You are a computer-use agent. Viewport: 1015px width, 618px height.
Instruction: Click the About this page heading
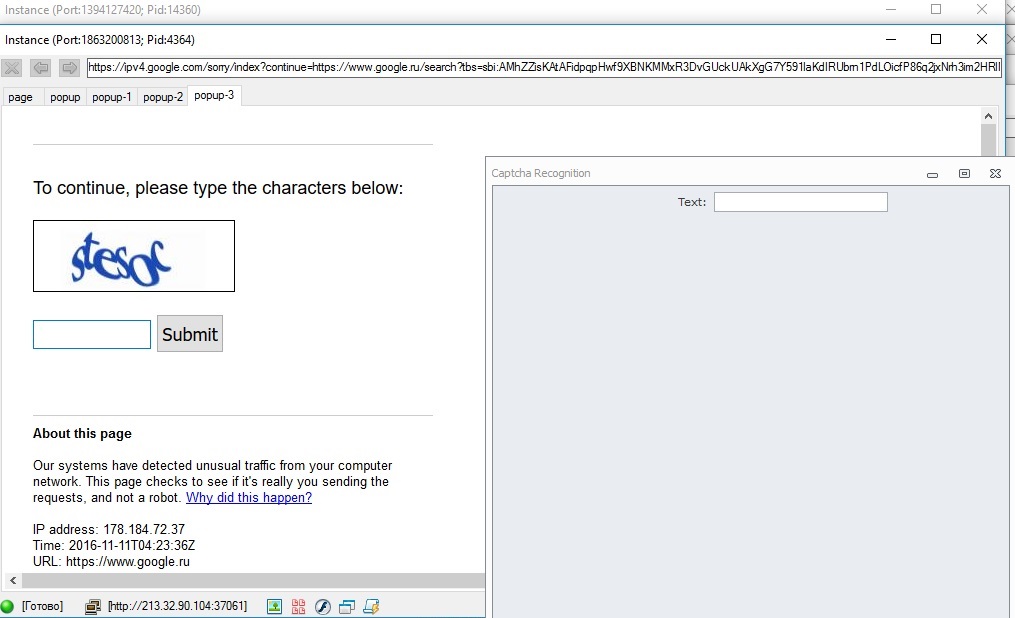pos(82,434)
